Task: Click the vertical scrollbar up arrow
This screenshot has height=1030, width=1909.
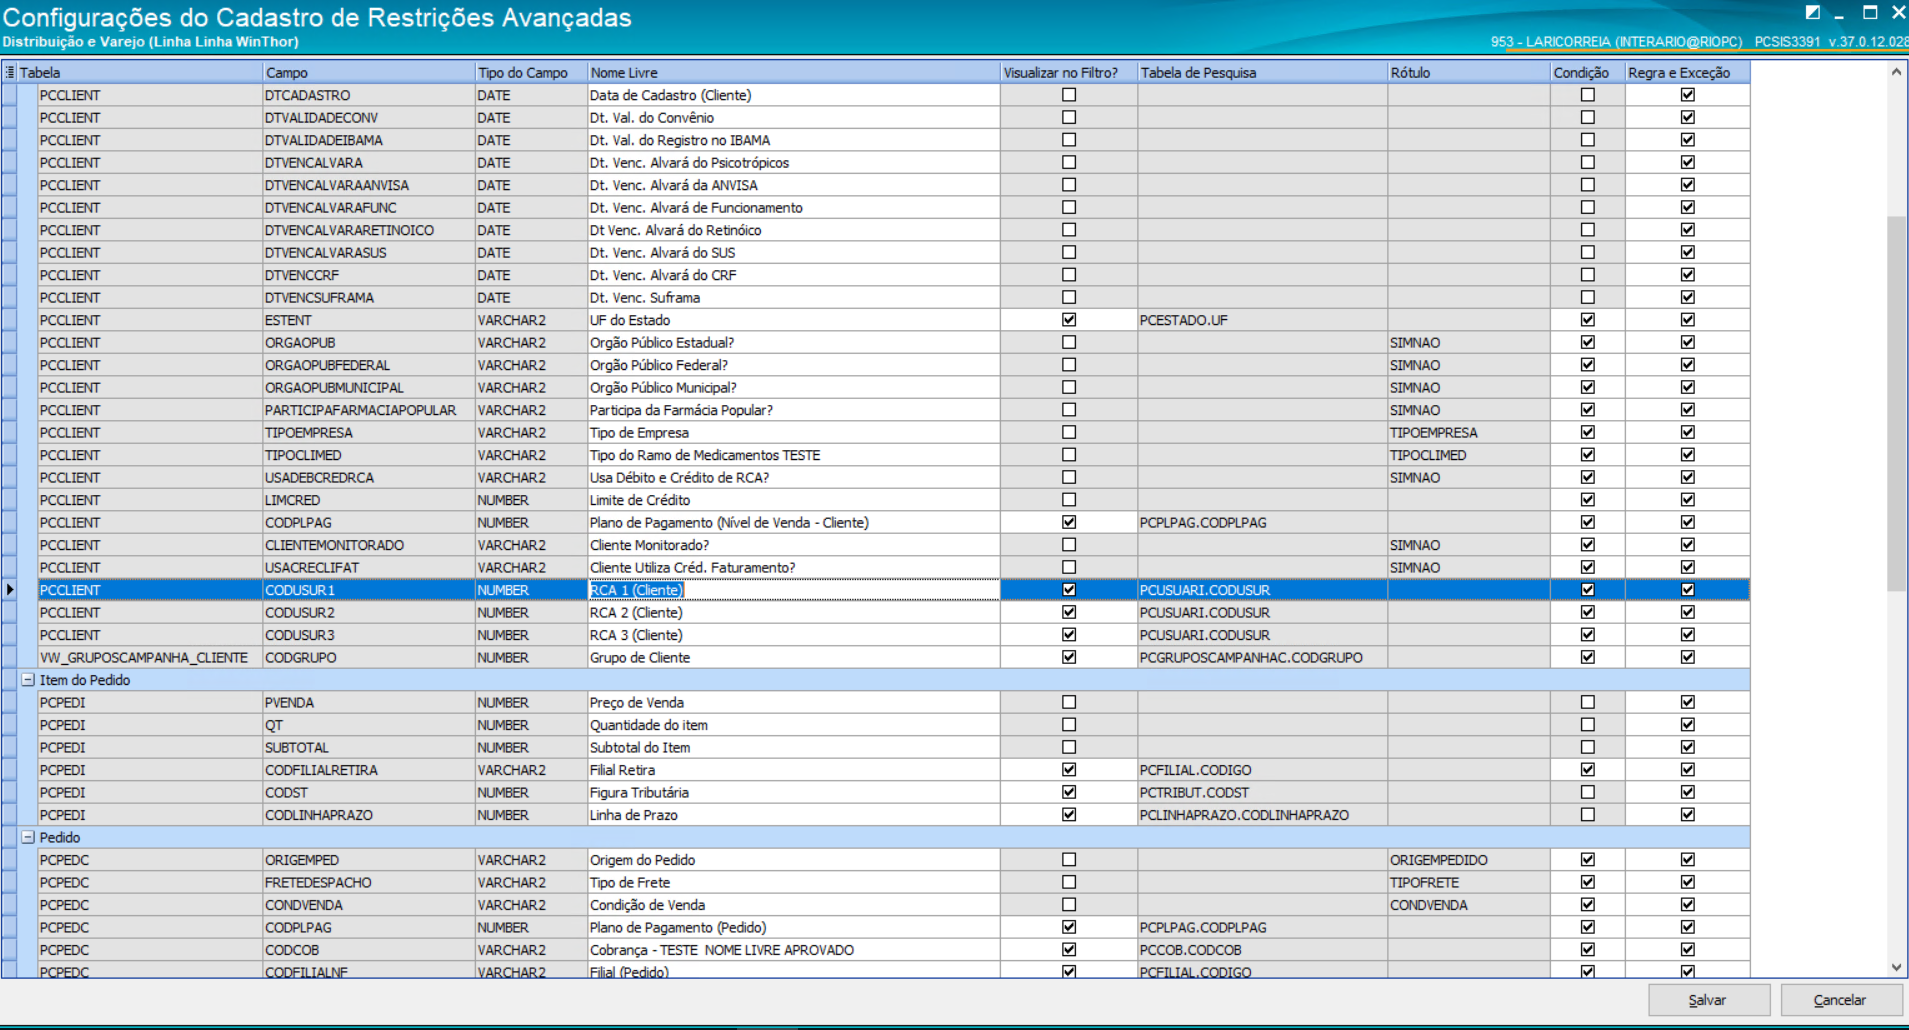Action: tap(1896, 72)
